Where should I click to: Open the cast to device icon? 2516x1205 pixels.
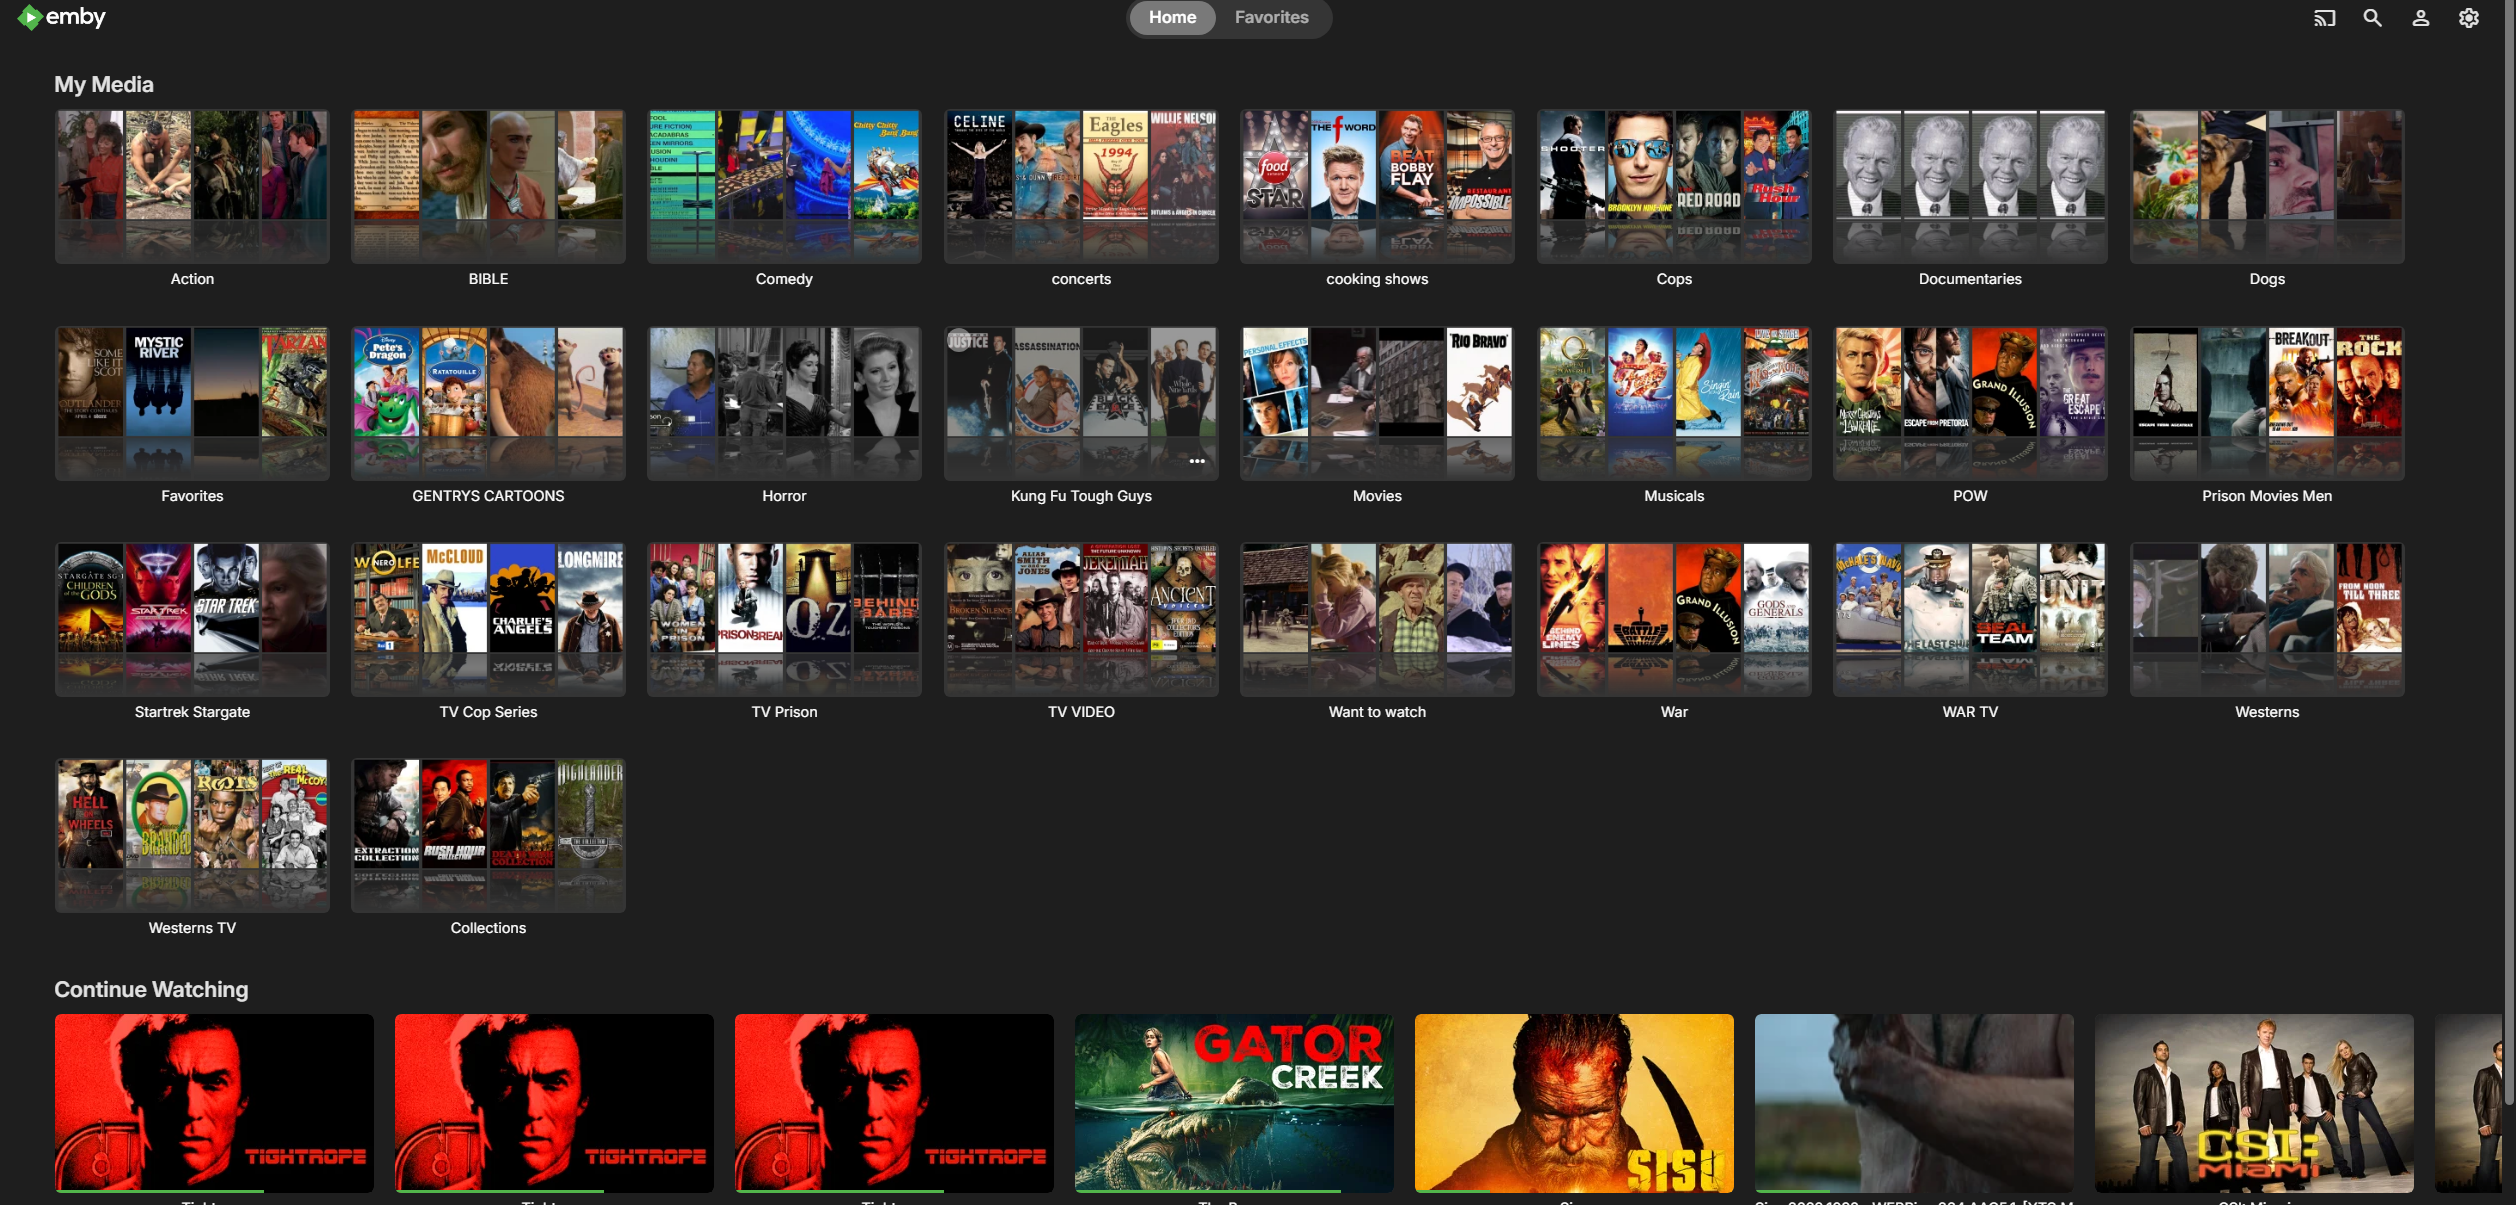(2324, 18)
